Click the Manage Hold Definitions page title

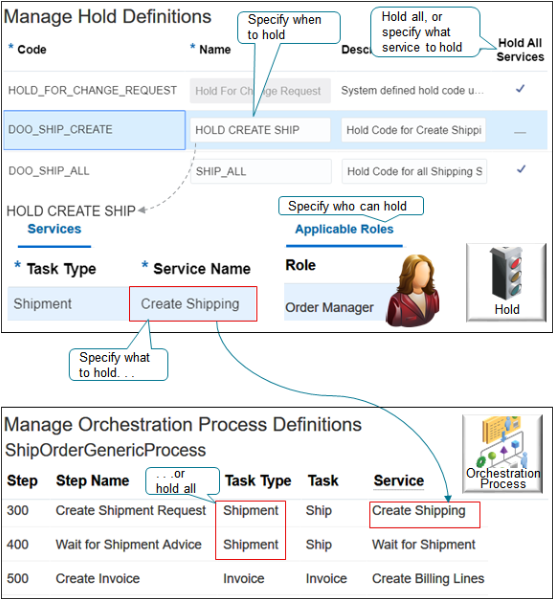(108, 17)
